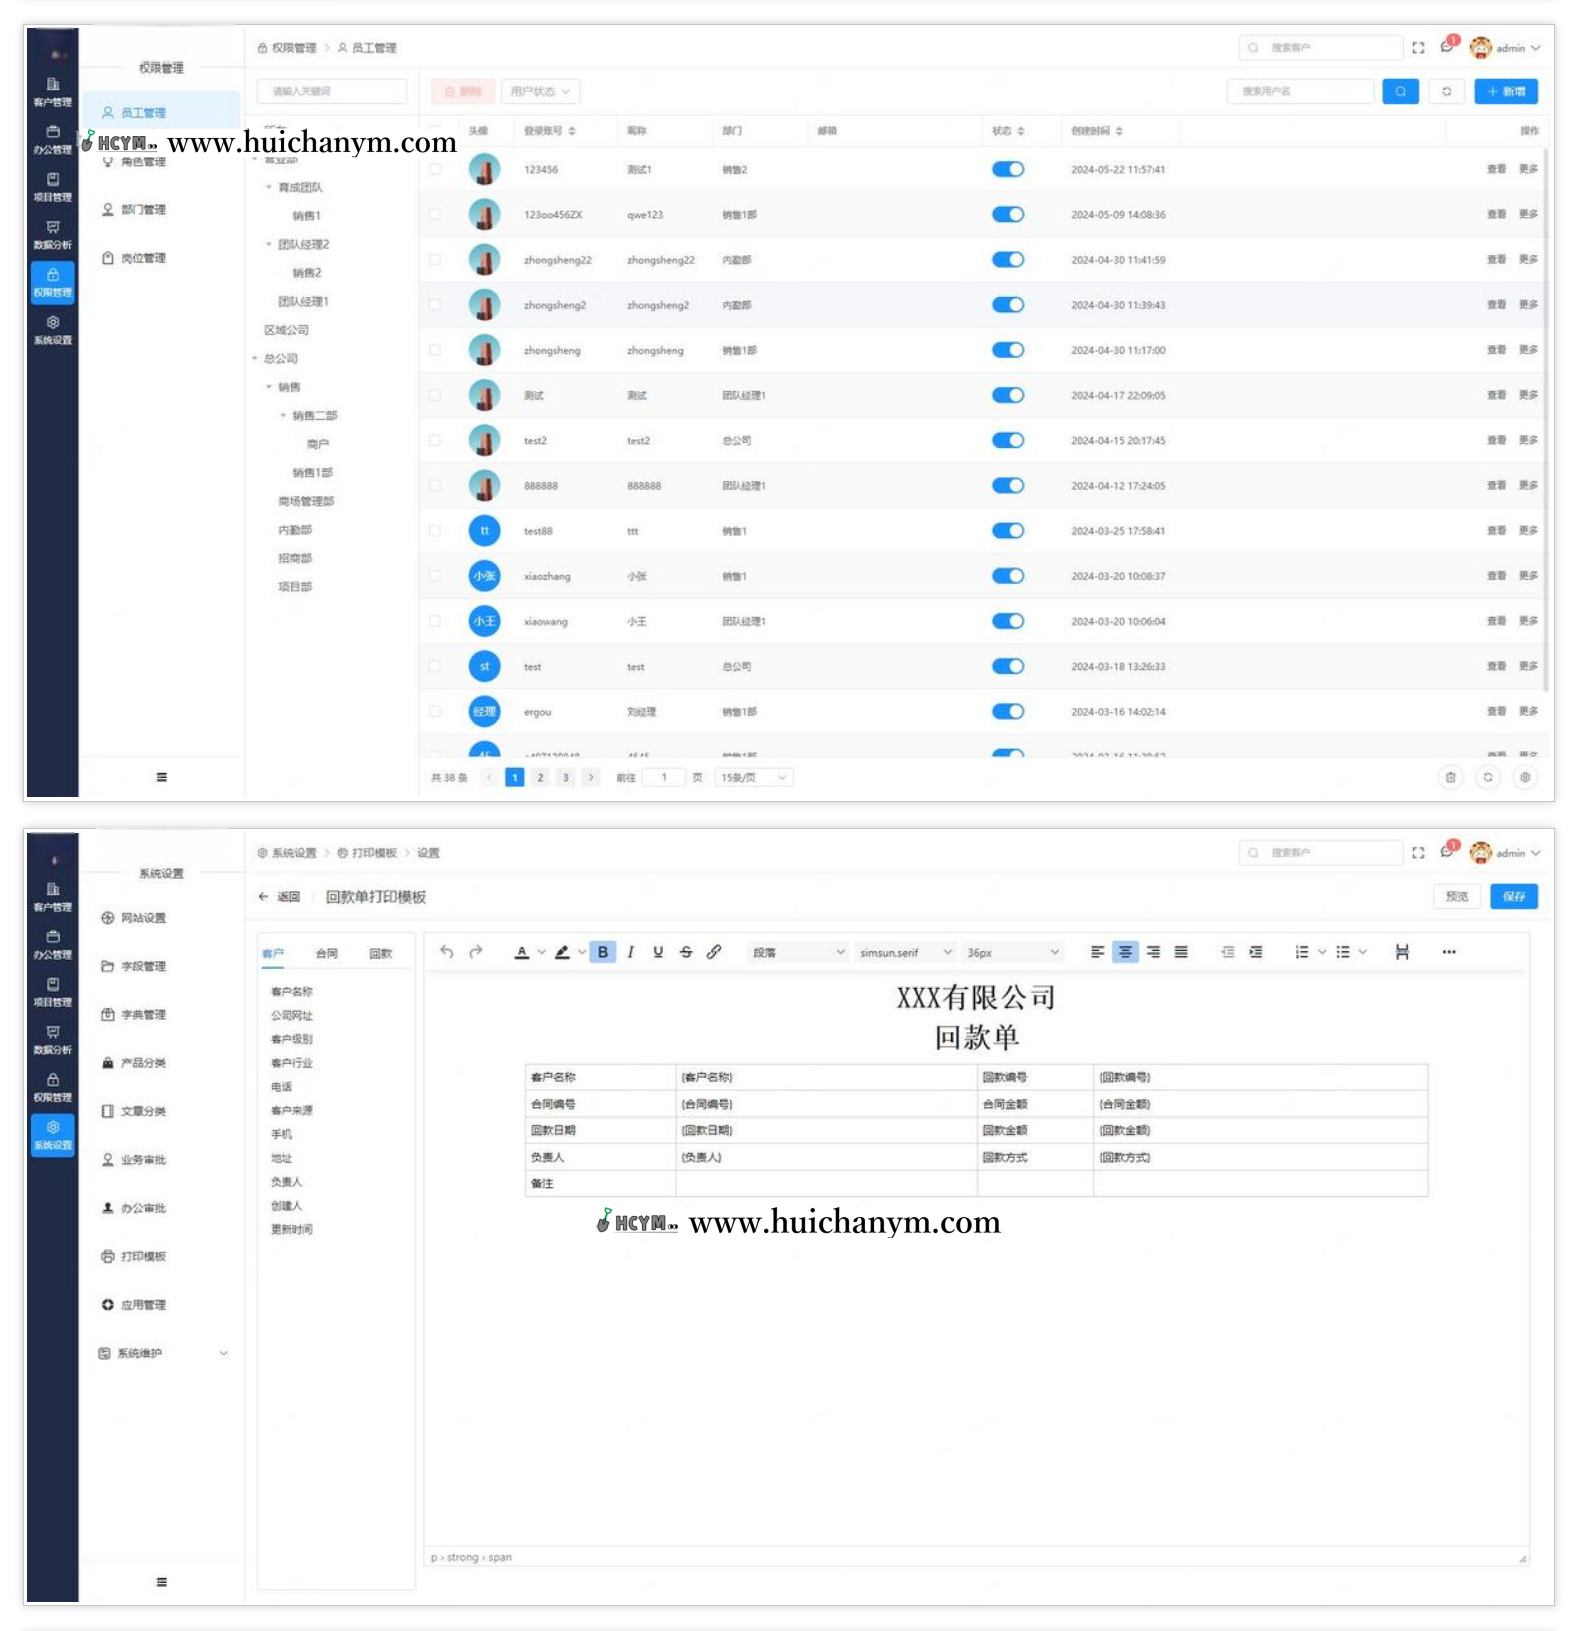Image resolution: width=1571 pixels, height=1631 pixels.
Task: Click the refresh icon button next to 新增
Action: click(1446, 91)
